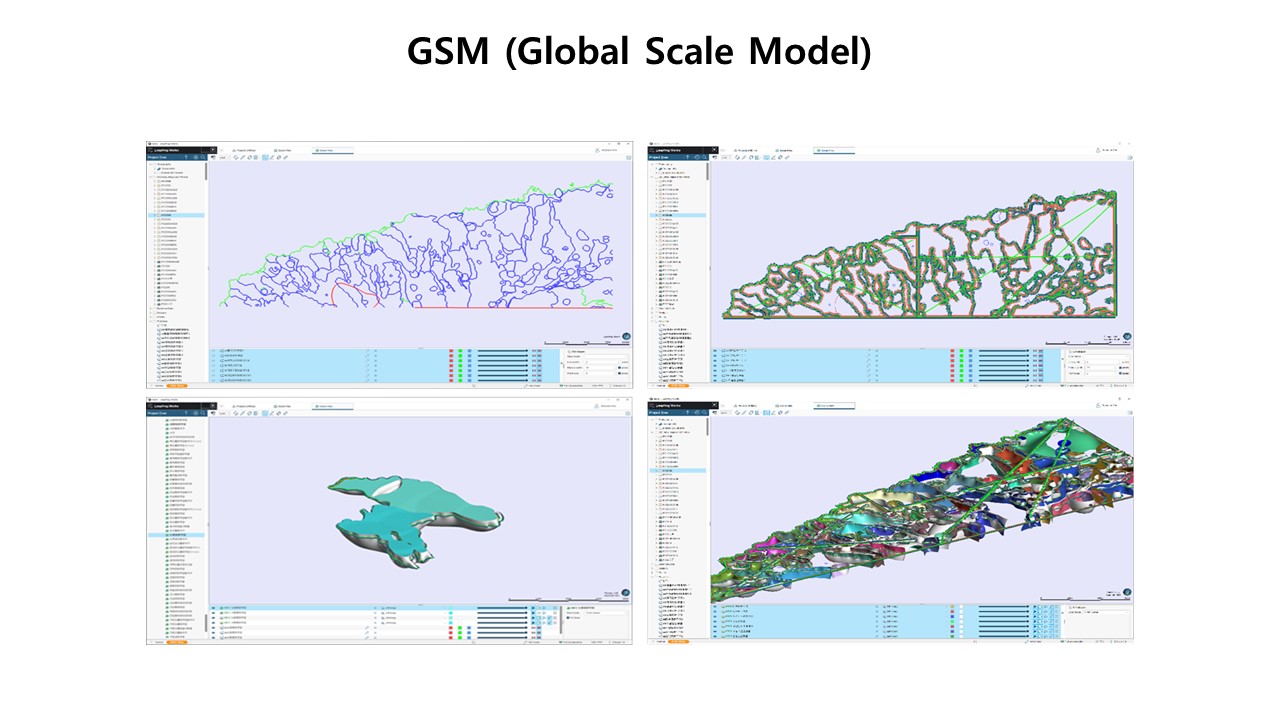Toggle eye icon of third shape-list row, blue contour window
The height and width of the screenshot is (720, 1280).
tap(212, 361)
